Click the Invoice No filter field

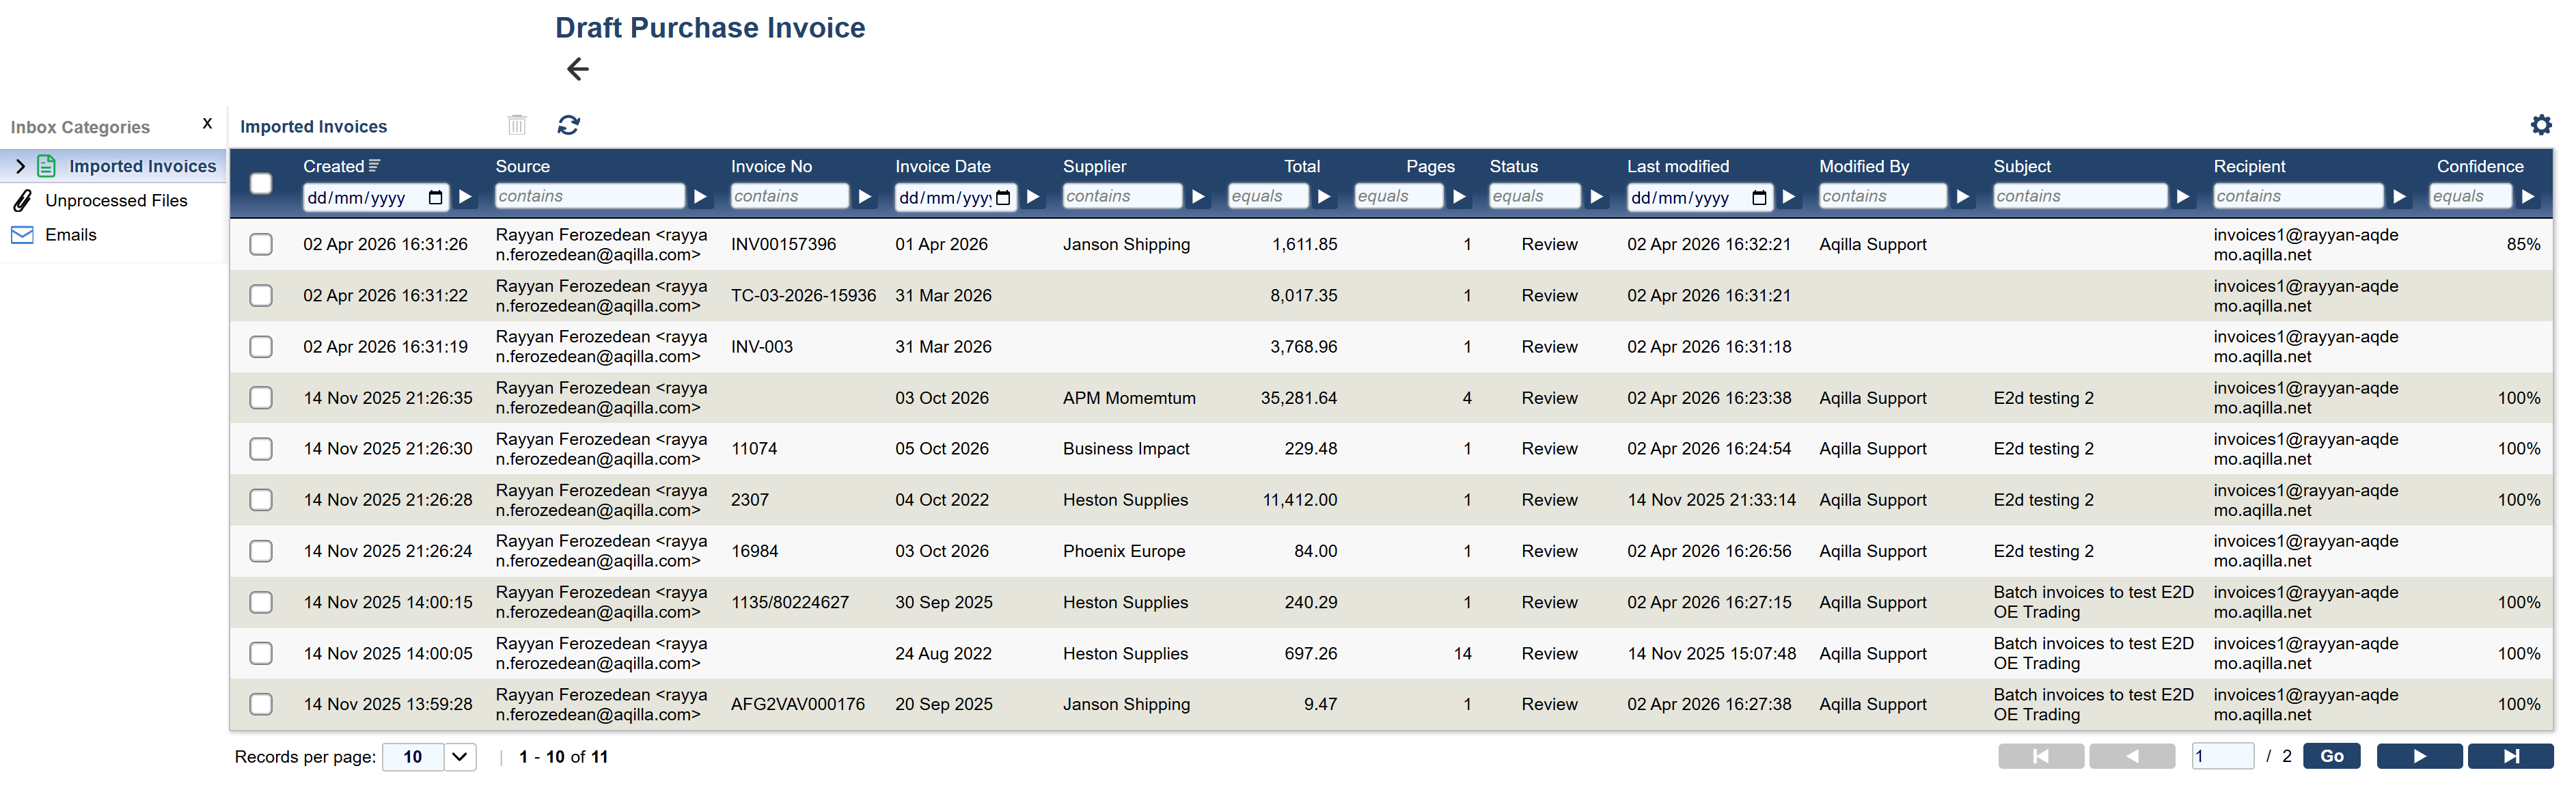[x=789, y=197]
